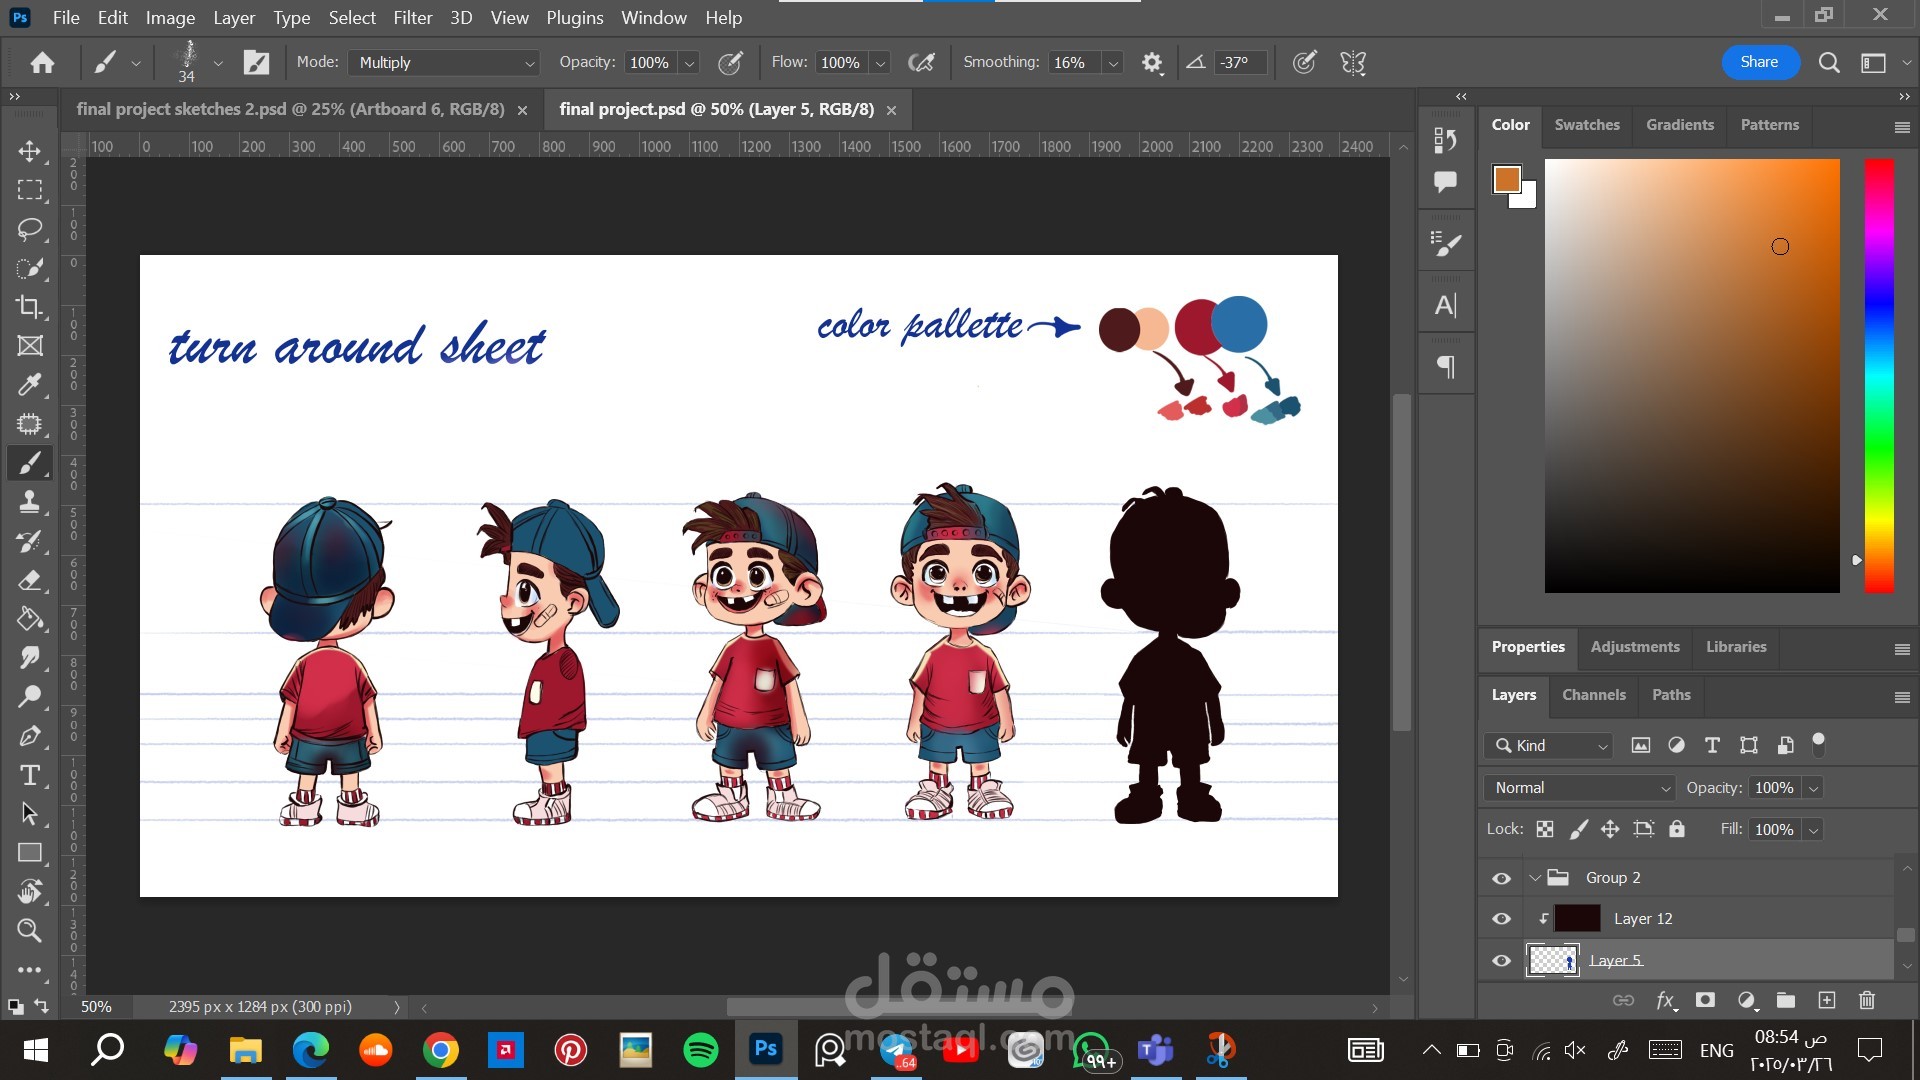This screenshot has height=1080, width=1920.
Task: Select the Eraser tool
Action: 30,580
